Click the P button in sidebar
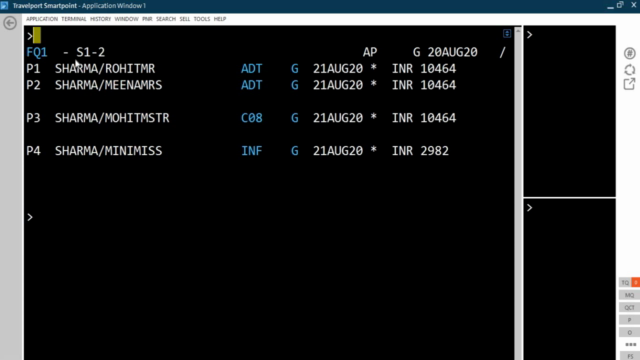640x360 pixels. 629,320
